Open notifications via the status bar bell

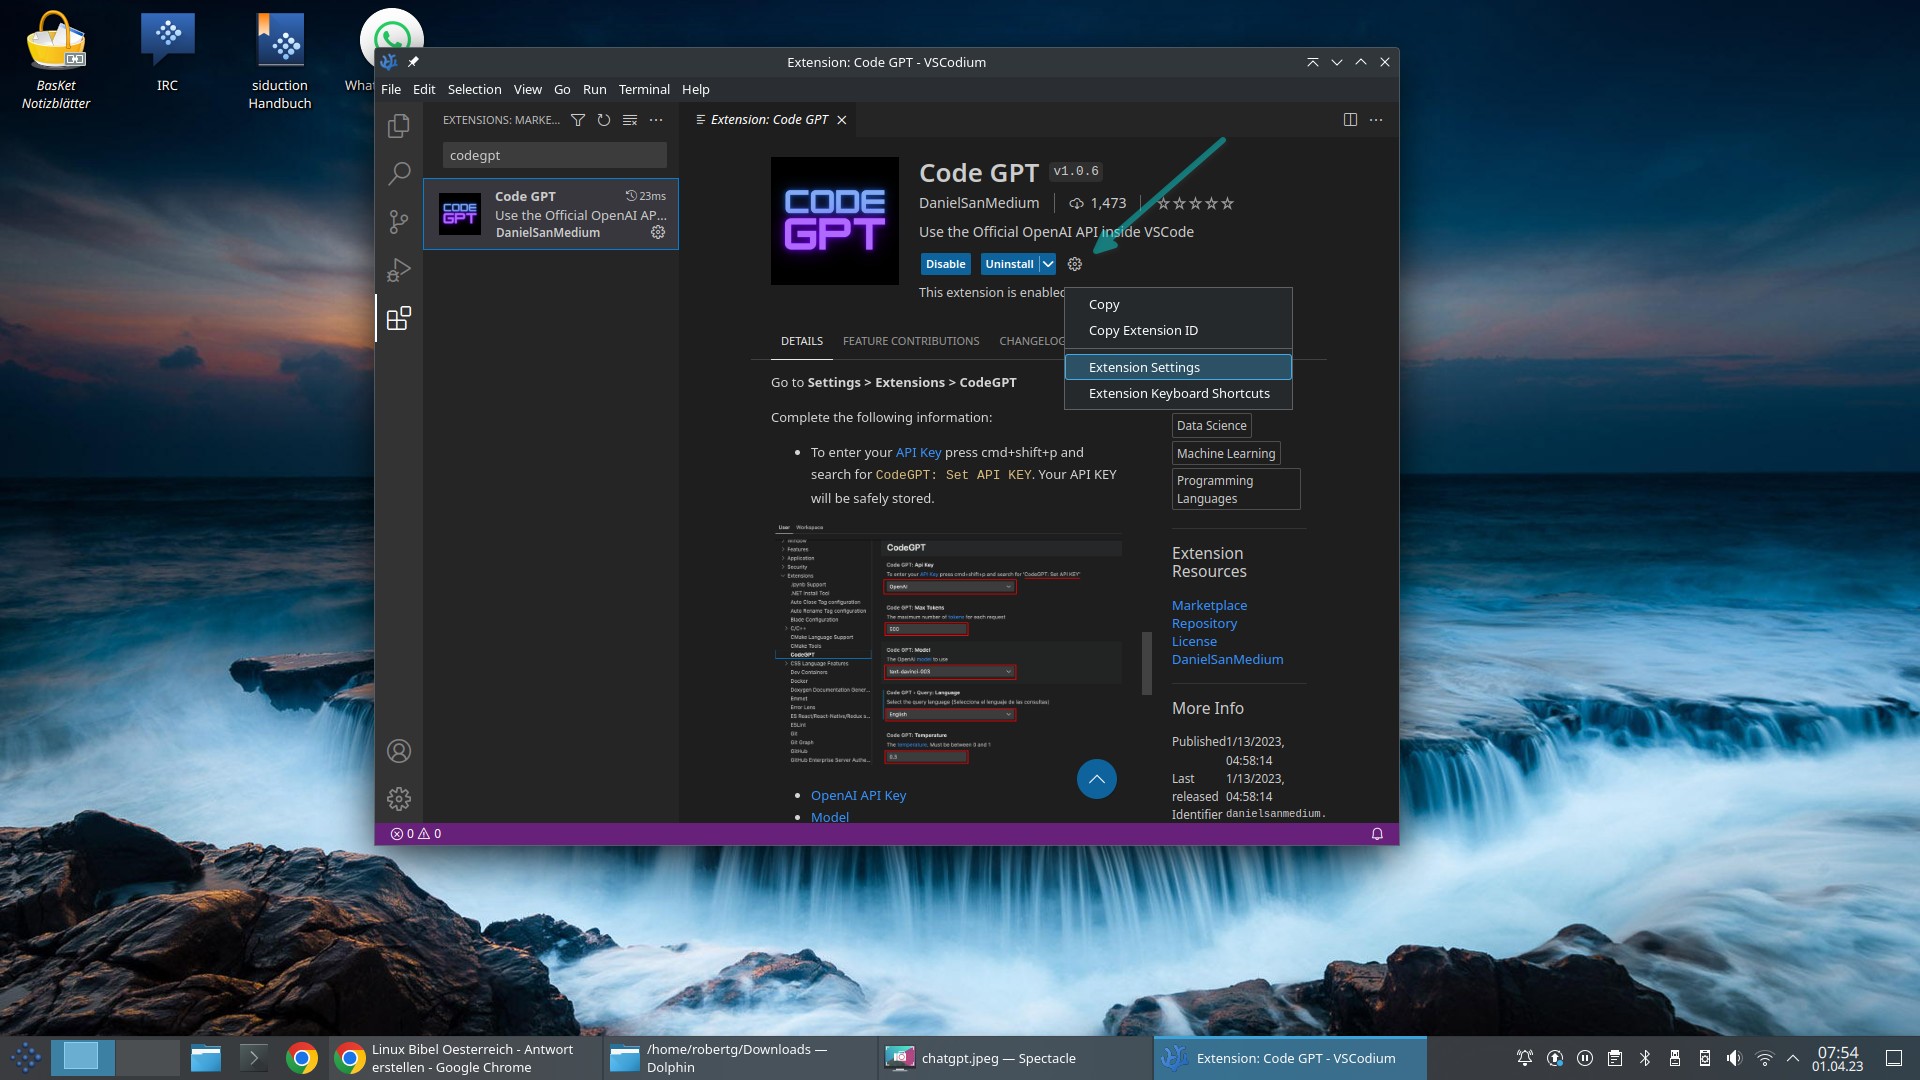pyautogui.click(x=1377, y=833)
